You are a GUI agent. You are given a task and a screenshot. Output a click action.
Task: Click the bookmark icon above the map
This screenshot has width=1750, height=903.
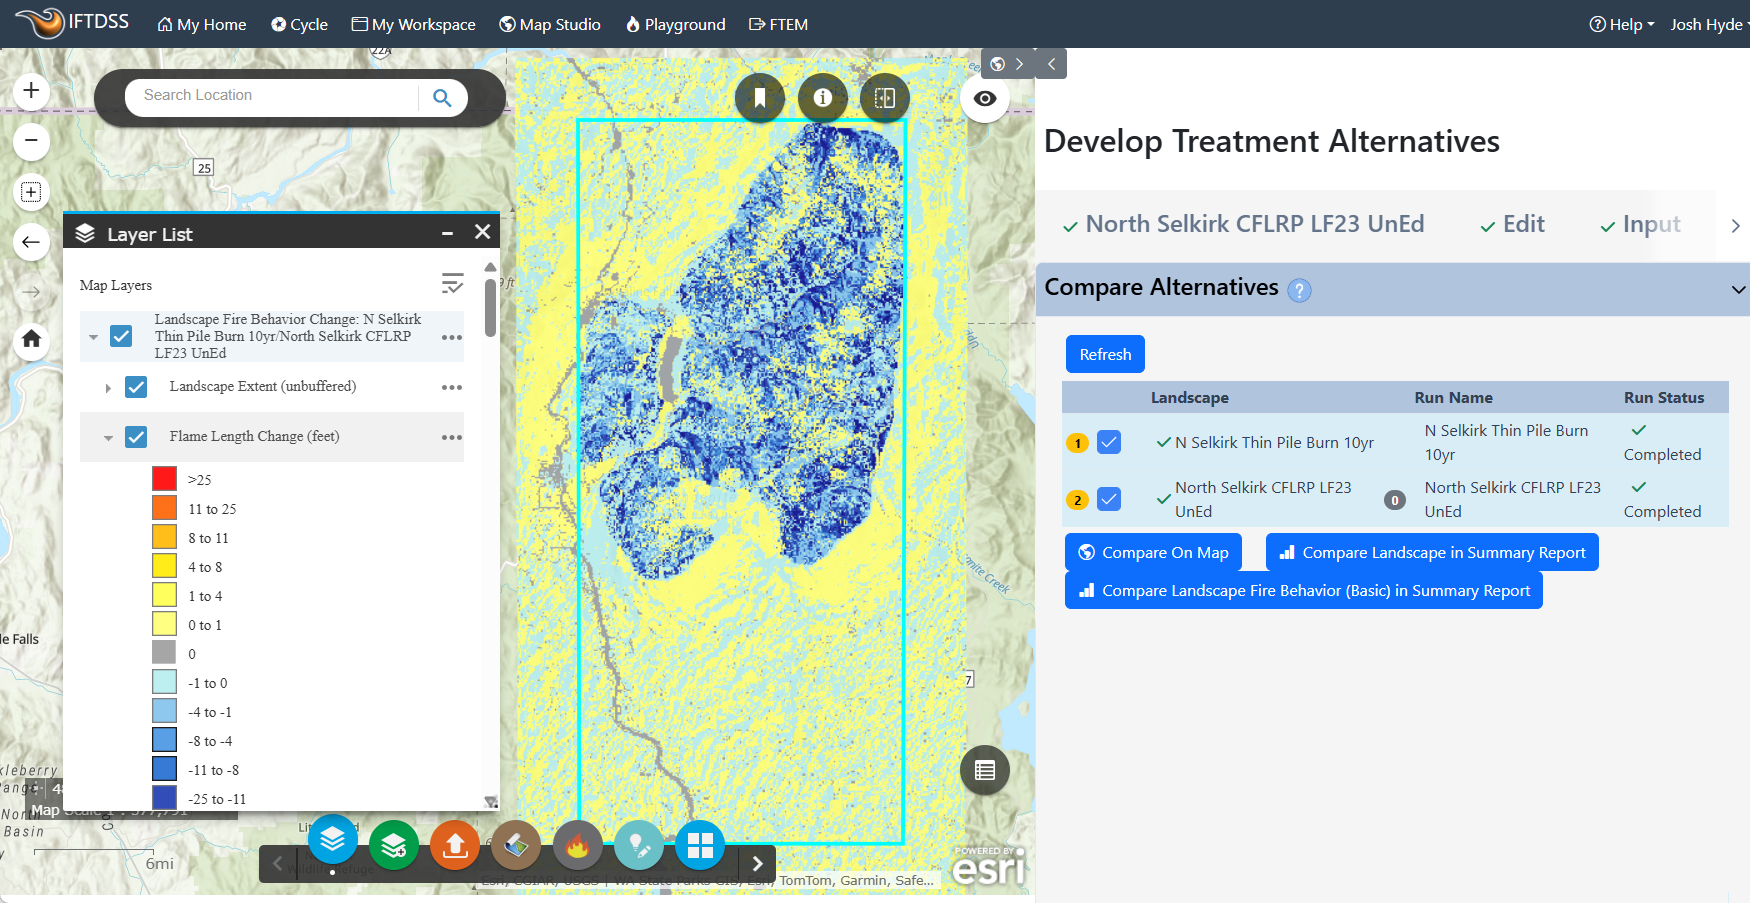(760, 97)
